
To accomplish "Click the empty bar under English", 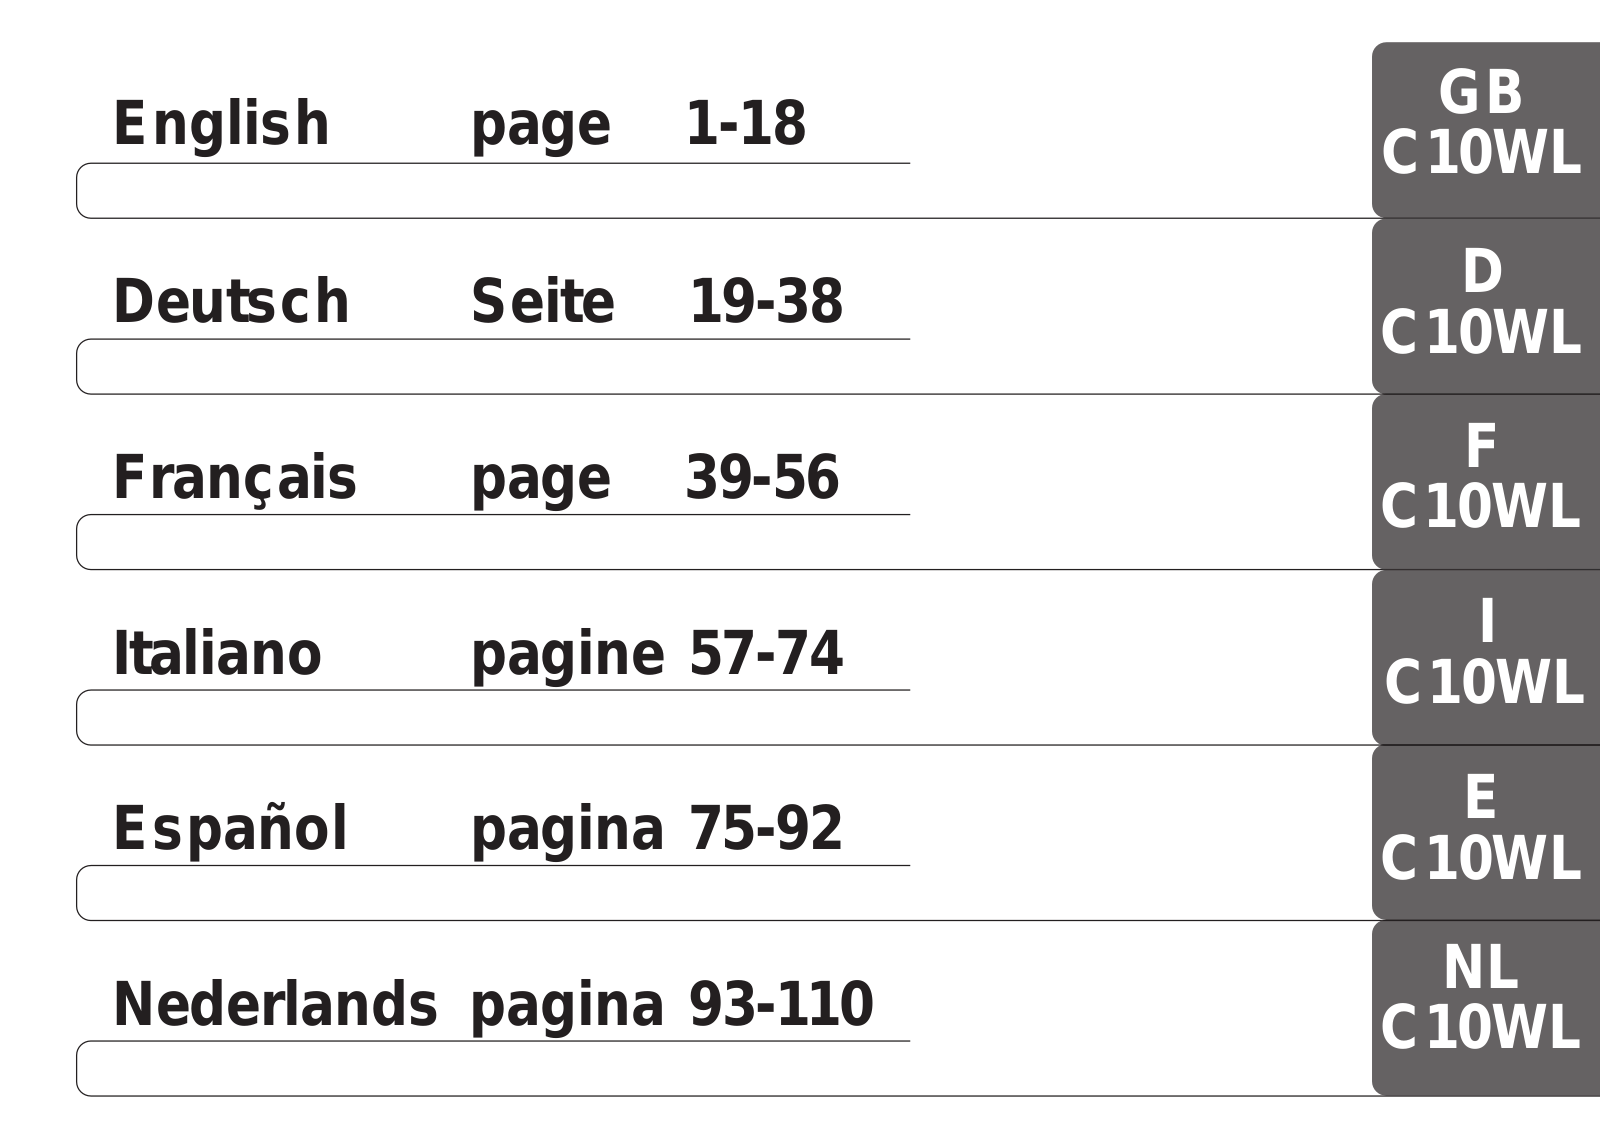I will pyautogui.click(x=724, y=191).
